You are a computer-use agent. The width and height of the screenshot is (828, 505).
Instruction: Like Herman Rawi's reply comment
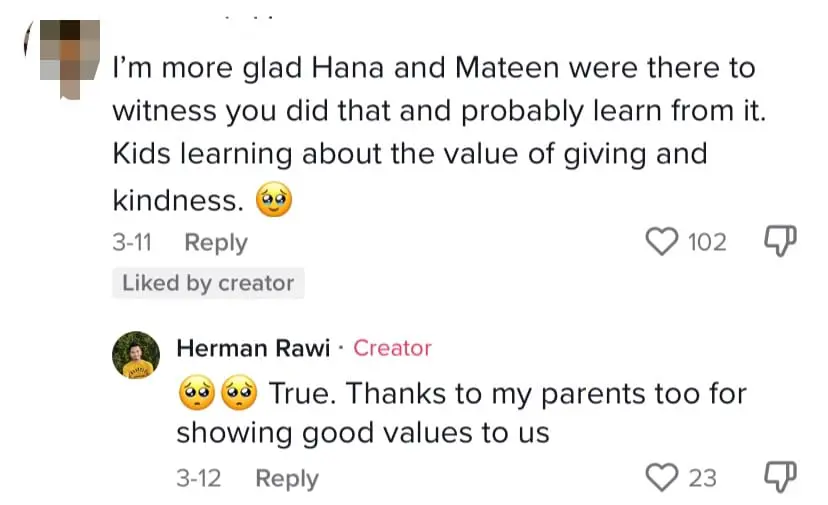[662, 478]
